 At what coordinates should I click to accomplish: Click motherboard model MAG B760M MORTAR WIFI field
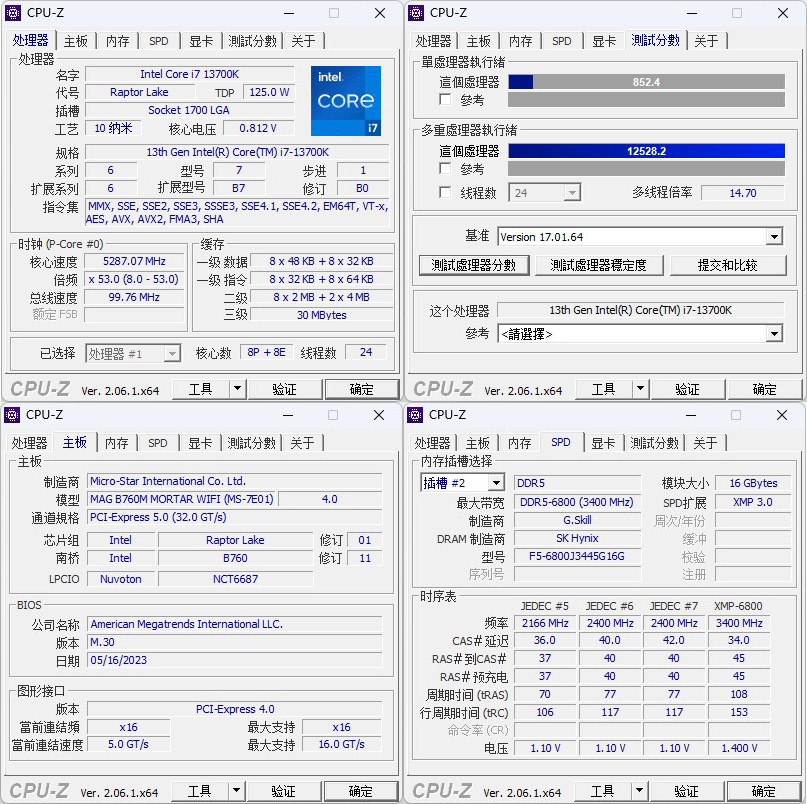point(182,499)
